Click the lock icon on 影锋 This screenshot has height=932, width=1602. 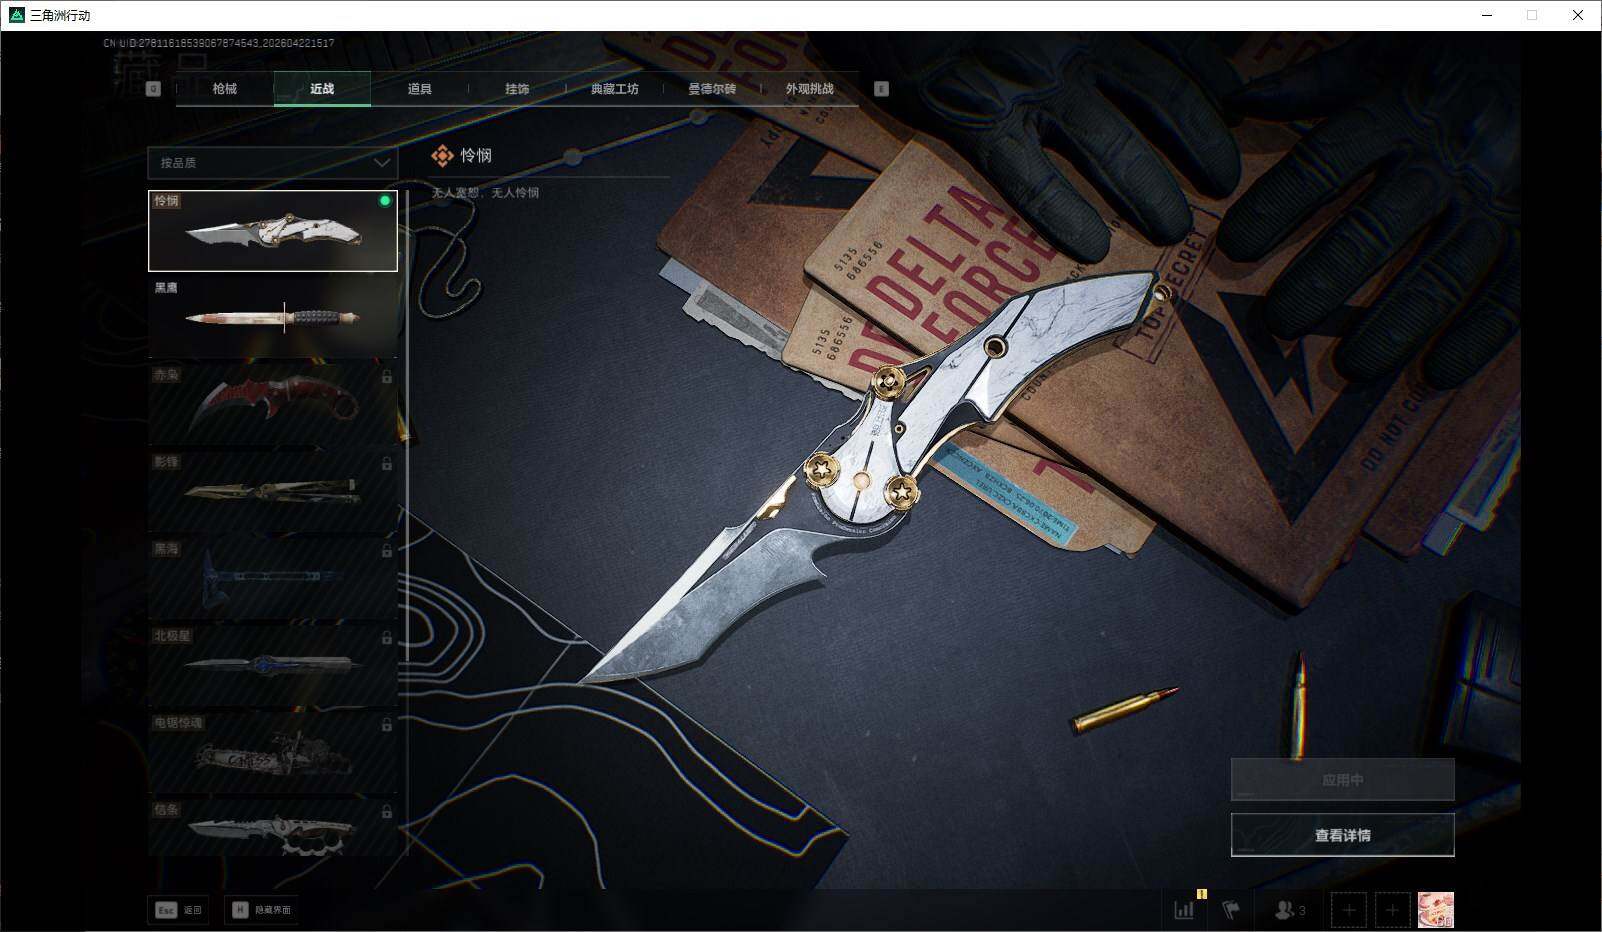tap(386, 464)
